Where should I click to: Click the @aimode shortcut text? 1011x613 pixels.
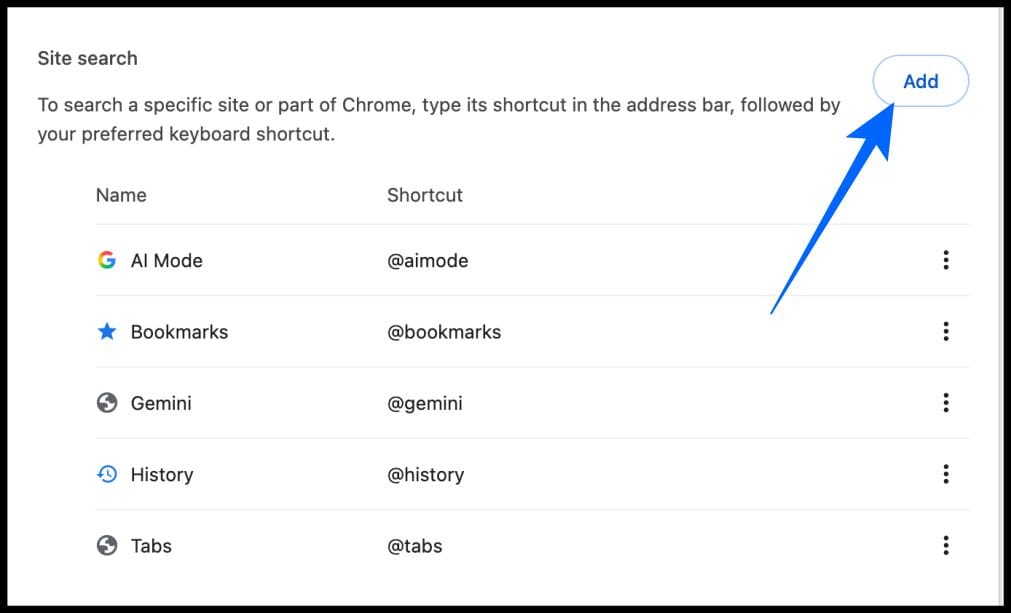(x=427, y=260)
